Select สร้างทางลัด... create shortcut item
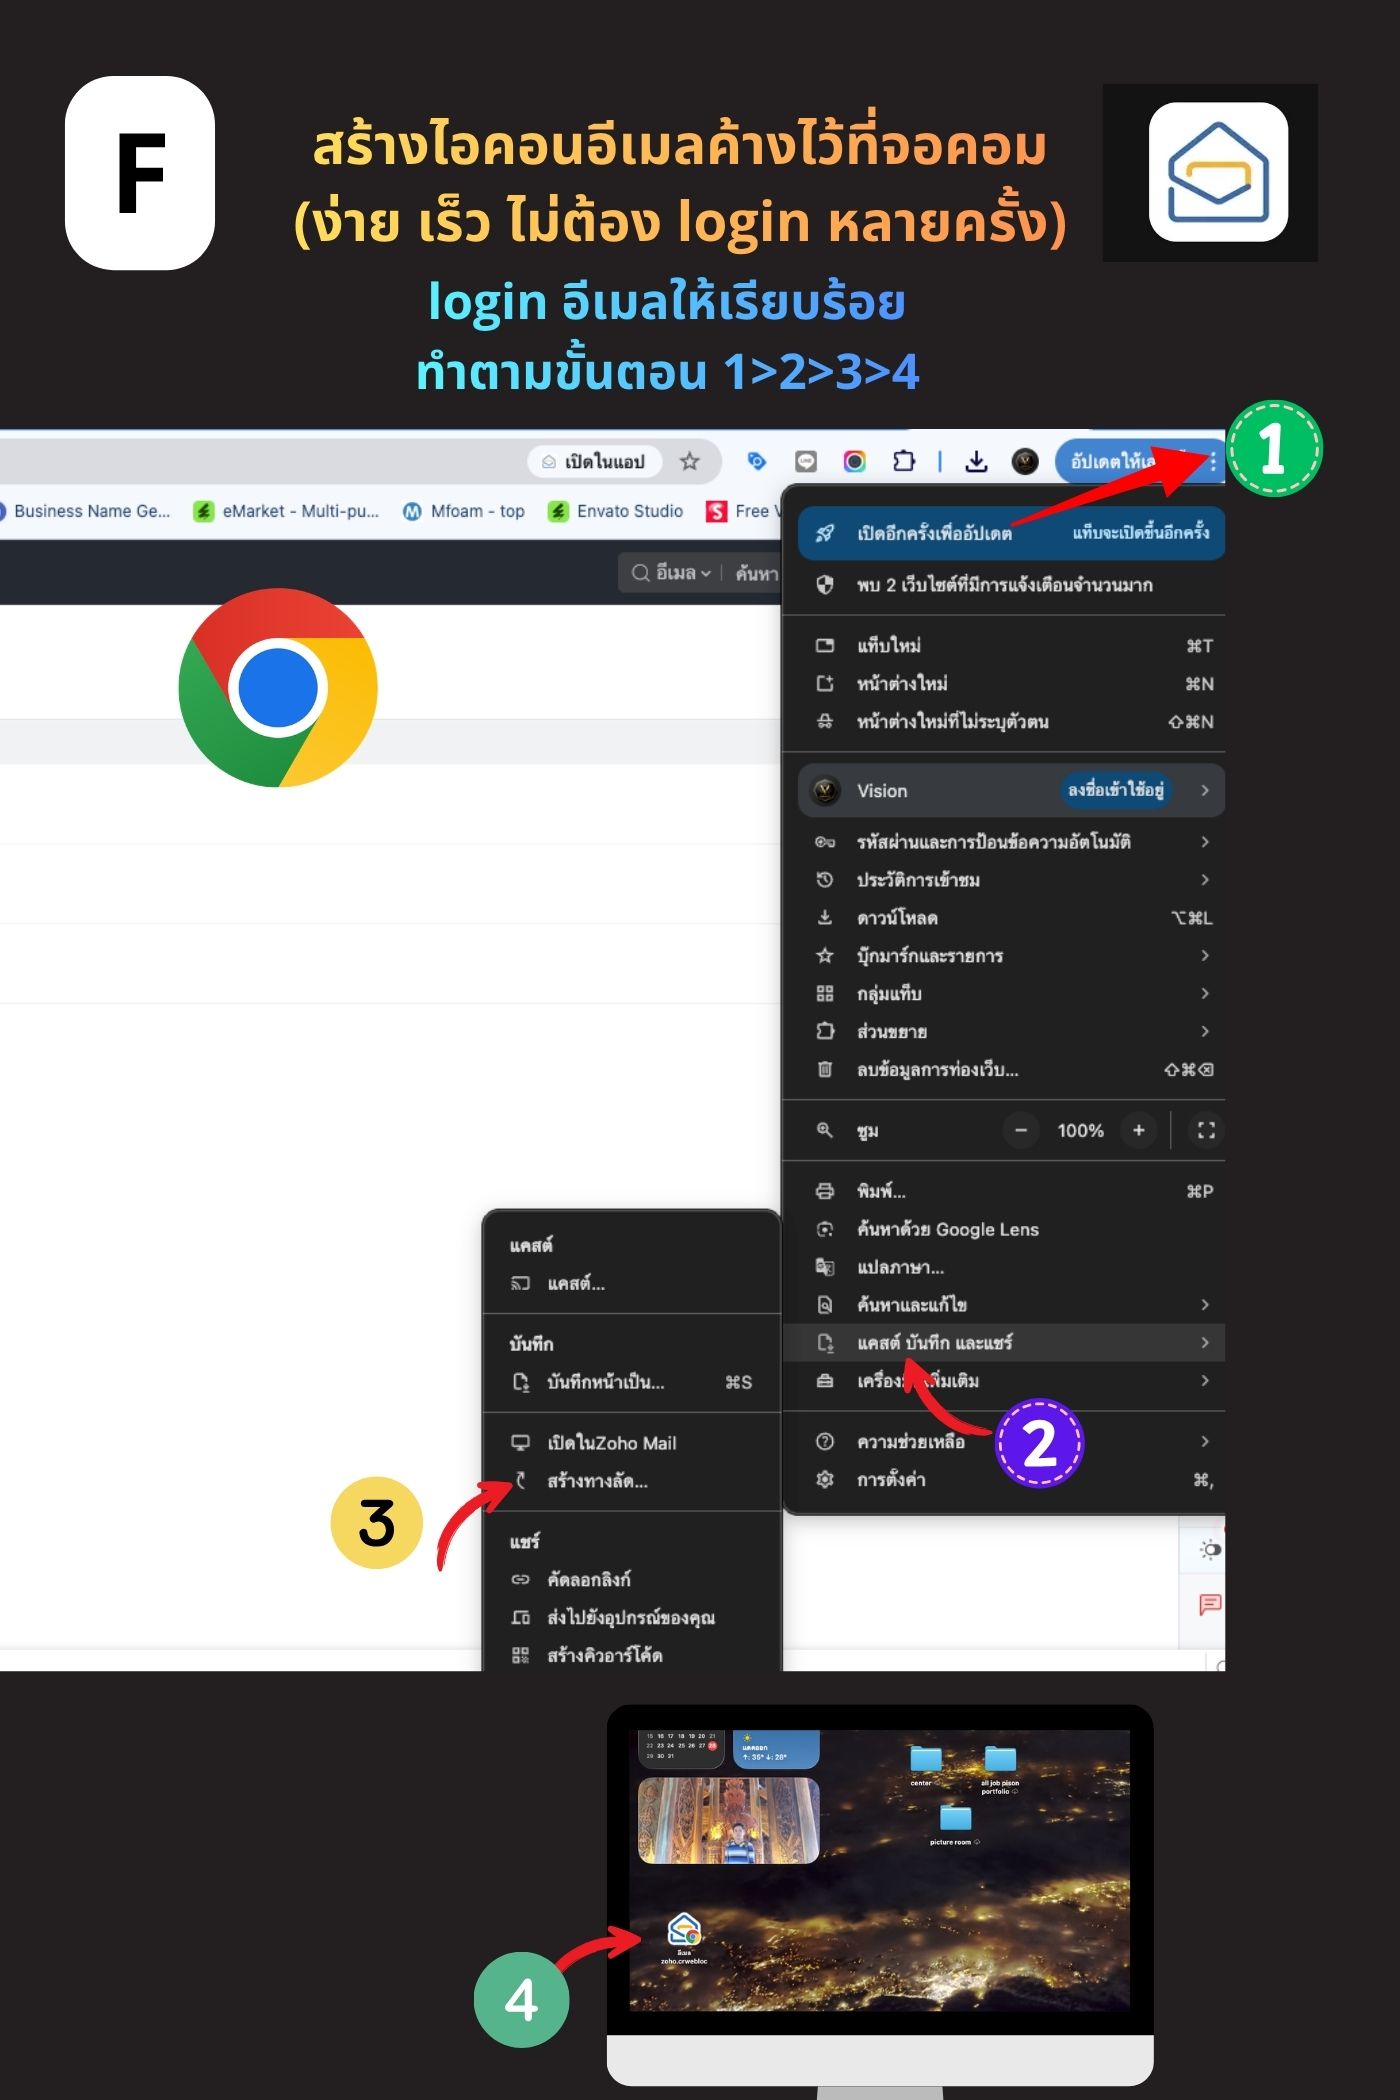 tap(632, 1481)
